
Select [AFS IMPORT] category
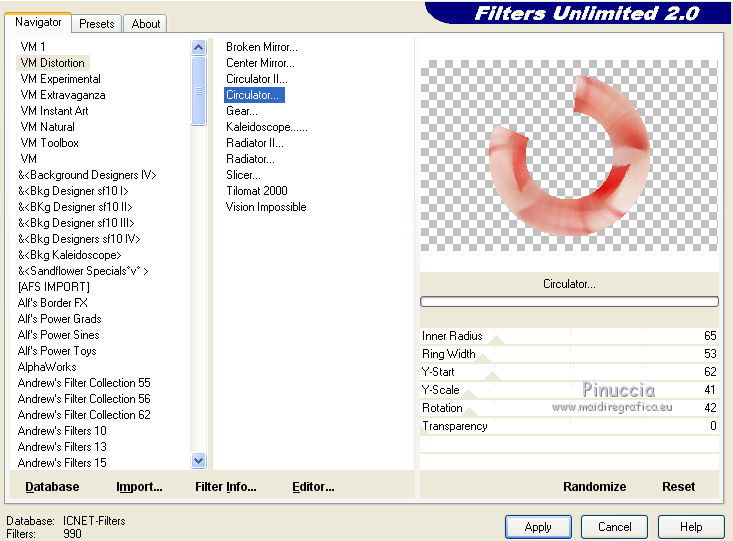(54, 287)
